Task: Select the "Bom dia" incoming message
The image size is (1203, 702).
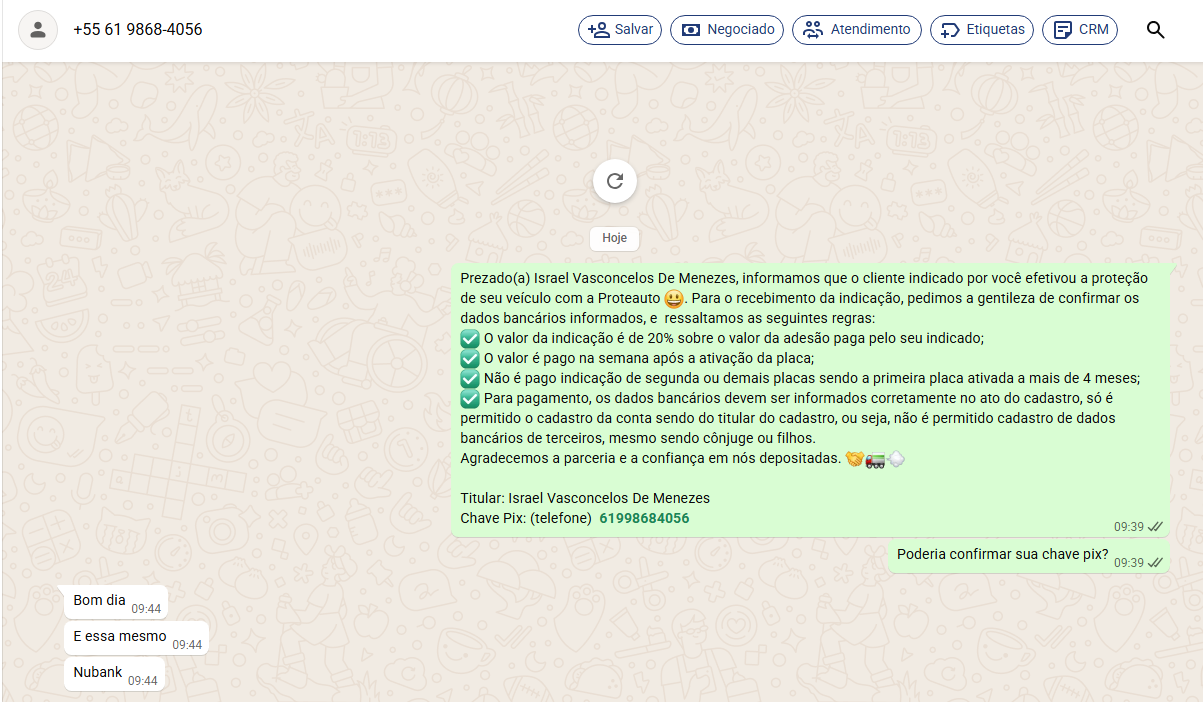Action: coord(100,601)
